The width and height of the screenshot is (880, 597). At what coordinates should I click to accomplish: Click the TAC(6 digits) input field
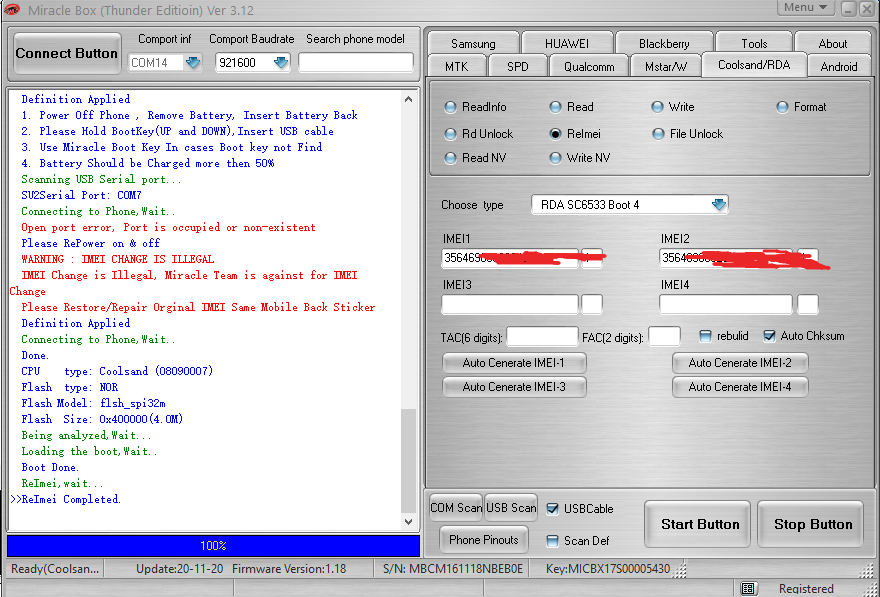pos(542,337)
